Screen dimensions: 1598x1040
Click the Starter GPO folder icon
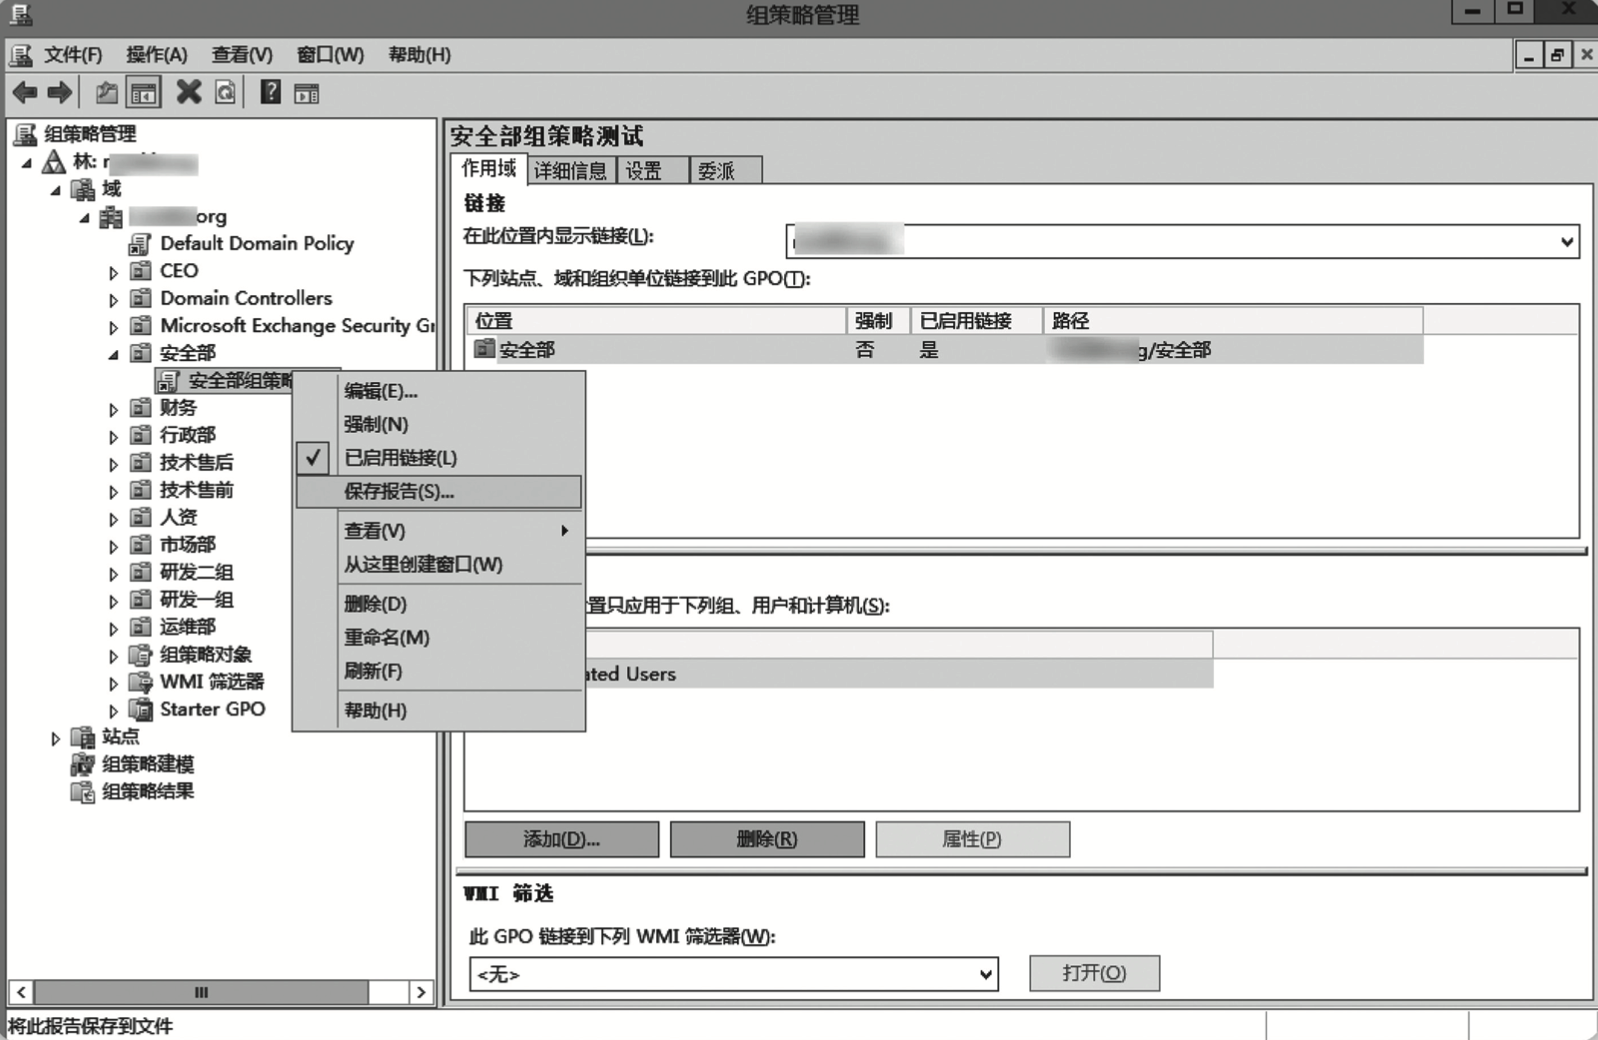tap(141, 710)
